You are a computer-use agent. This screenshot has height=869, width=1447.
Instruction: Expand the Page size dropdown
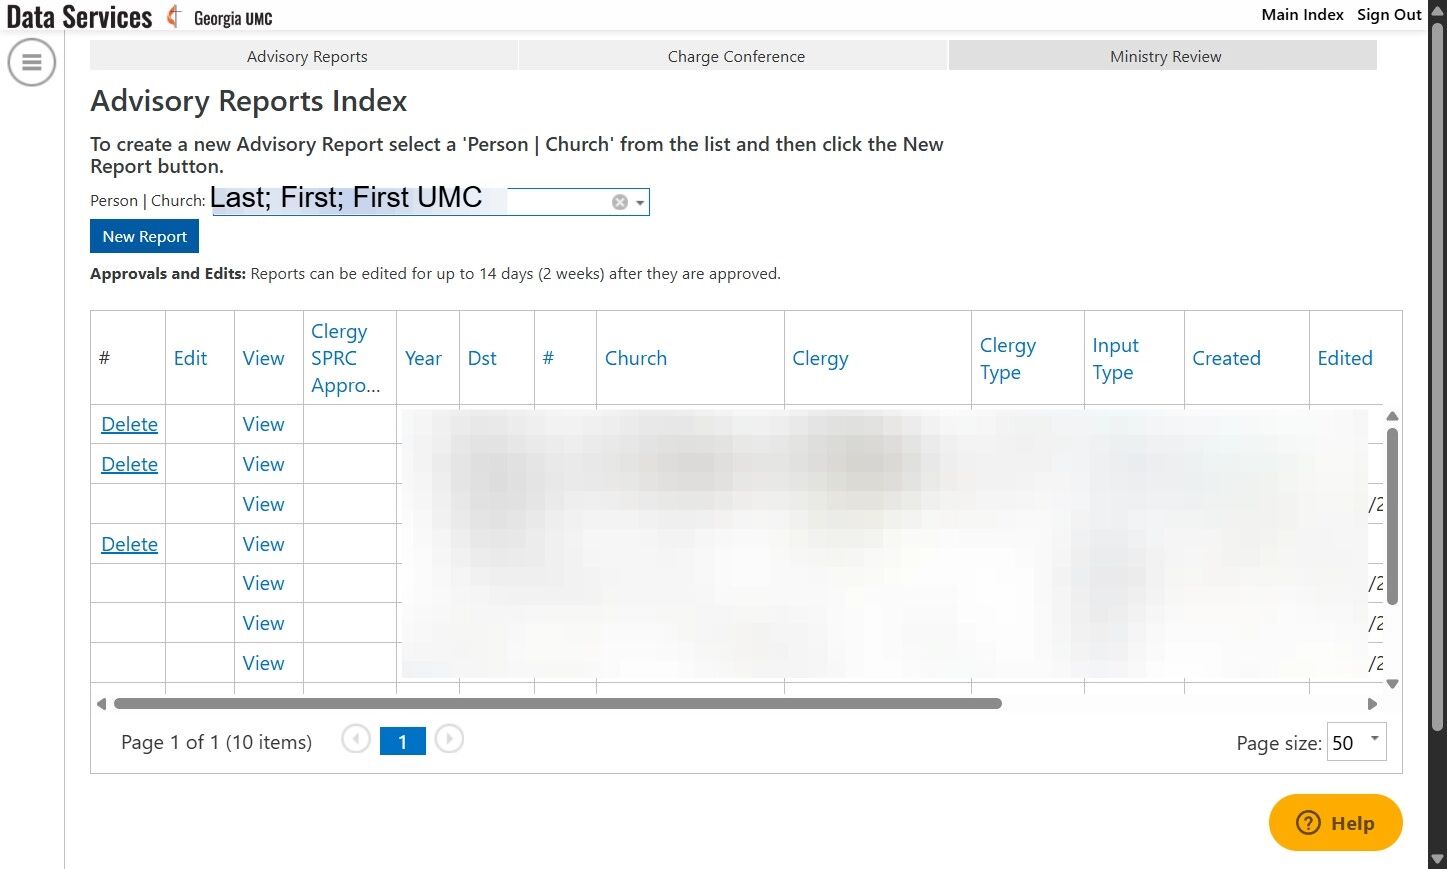(1374, 740)
